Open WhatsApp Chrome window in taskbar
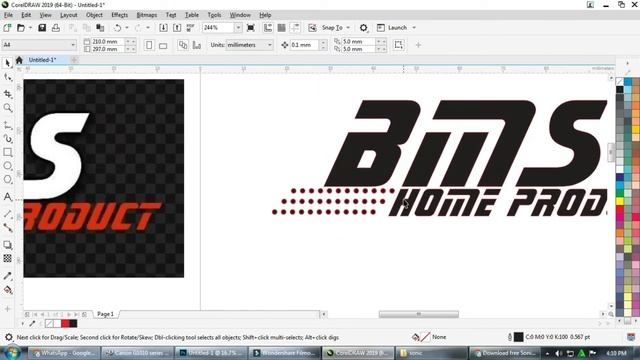Image resolution: width=640 pixels, height=360 pixels. point(64,353)
